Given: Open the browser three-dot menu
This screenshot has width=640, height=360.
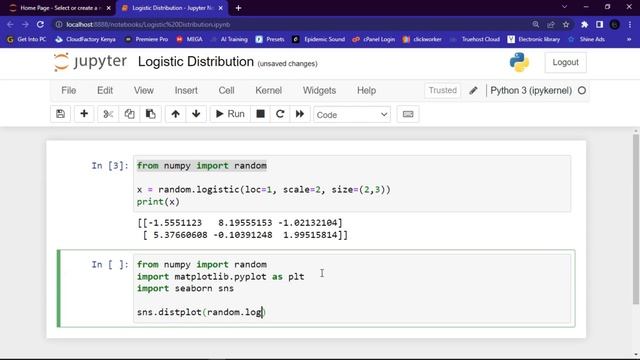Looking at the screenshot, I should (629, 24).
